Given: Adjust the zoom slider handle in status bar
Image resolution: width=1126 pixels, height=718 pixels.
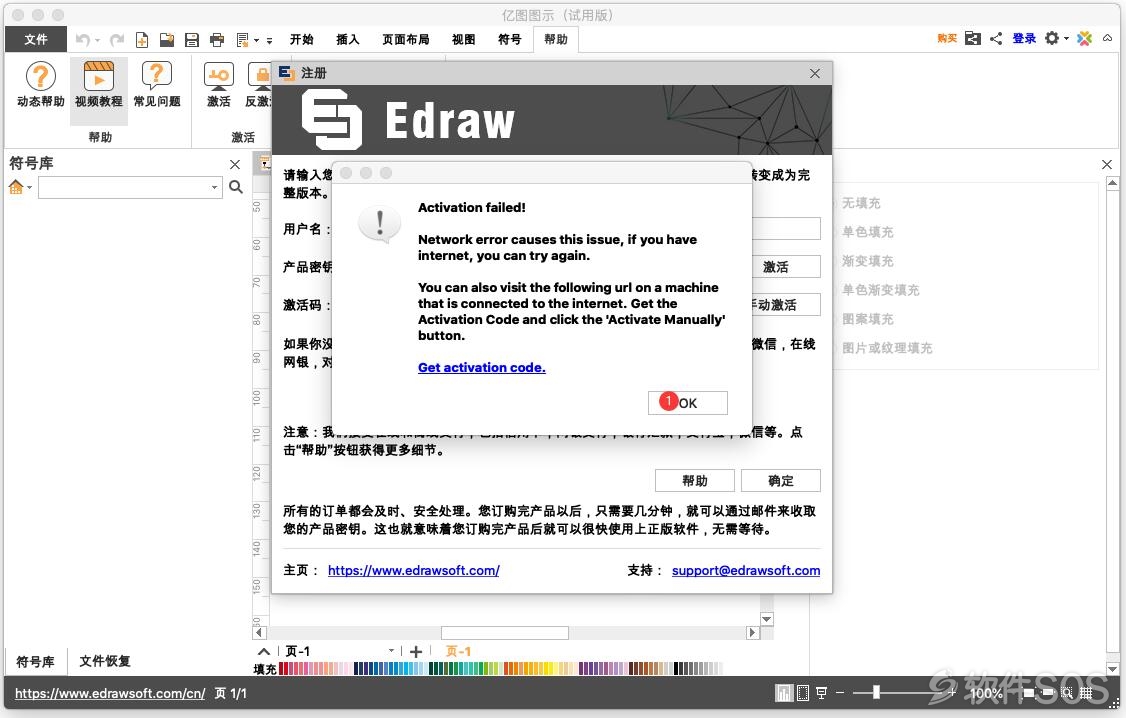Looking at the screenshot, I should [876, 692].
